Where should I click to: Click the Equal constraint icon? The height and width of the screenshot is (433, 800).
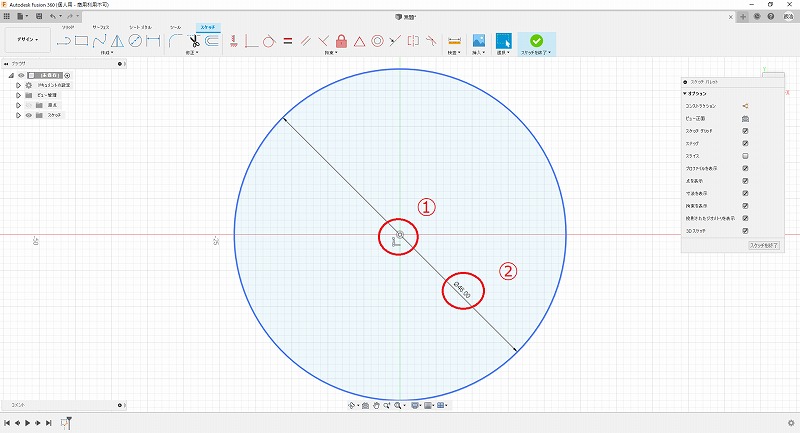coord(287,41)
